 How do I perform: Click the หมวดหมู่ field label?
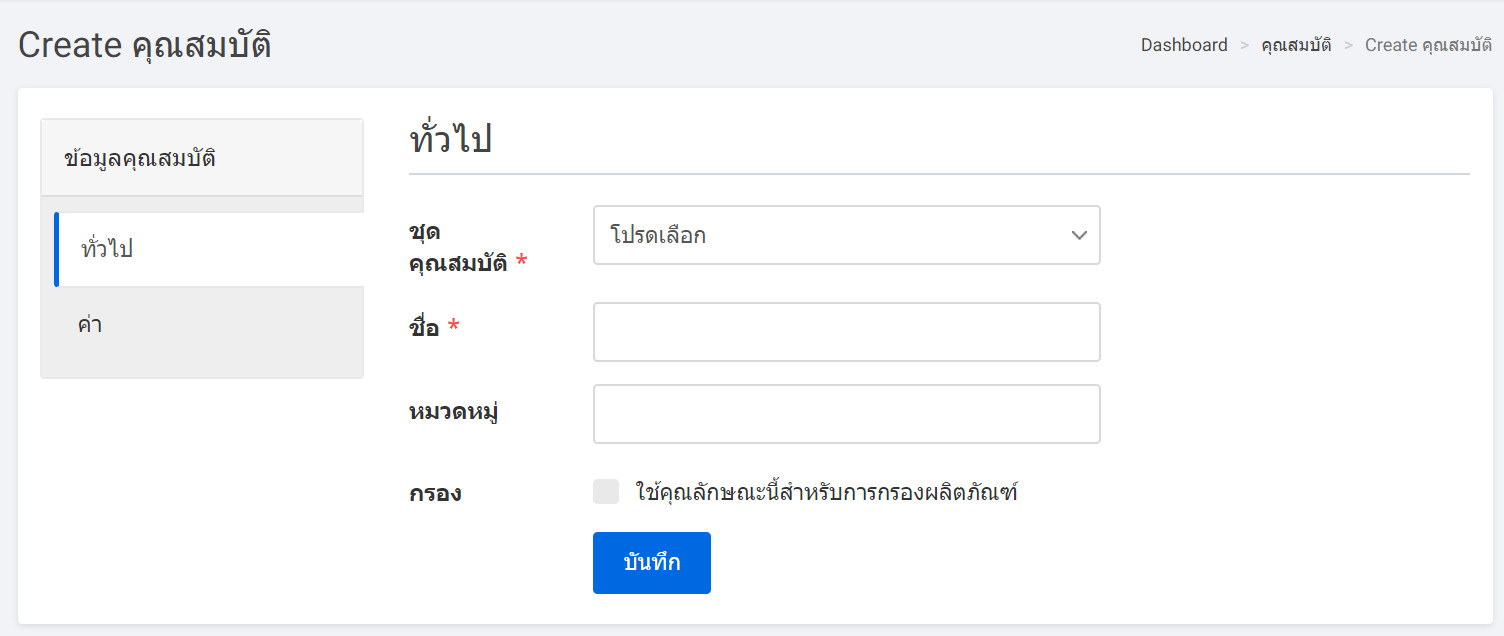(x=454, y=411)
